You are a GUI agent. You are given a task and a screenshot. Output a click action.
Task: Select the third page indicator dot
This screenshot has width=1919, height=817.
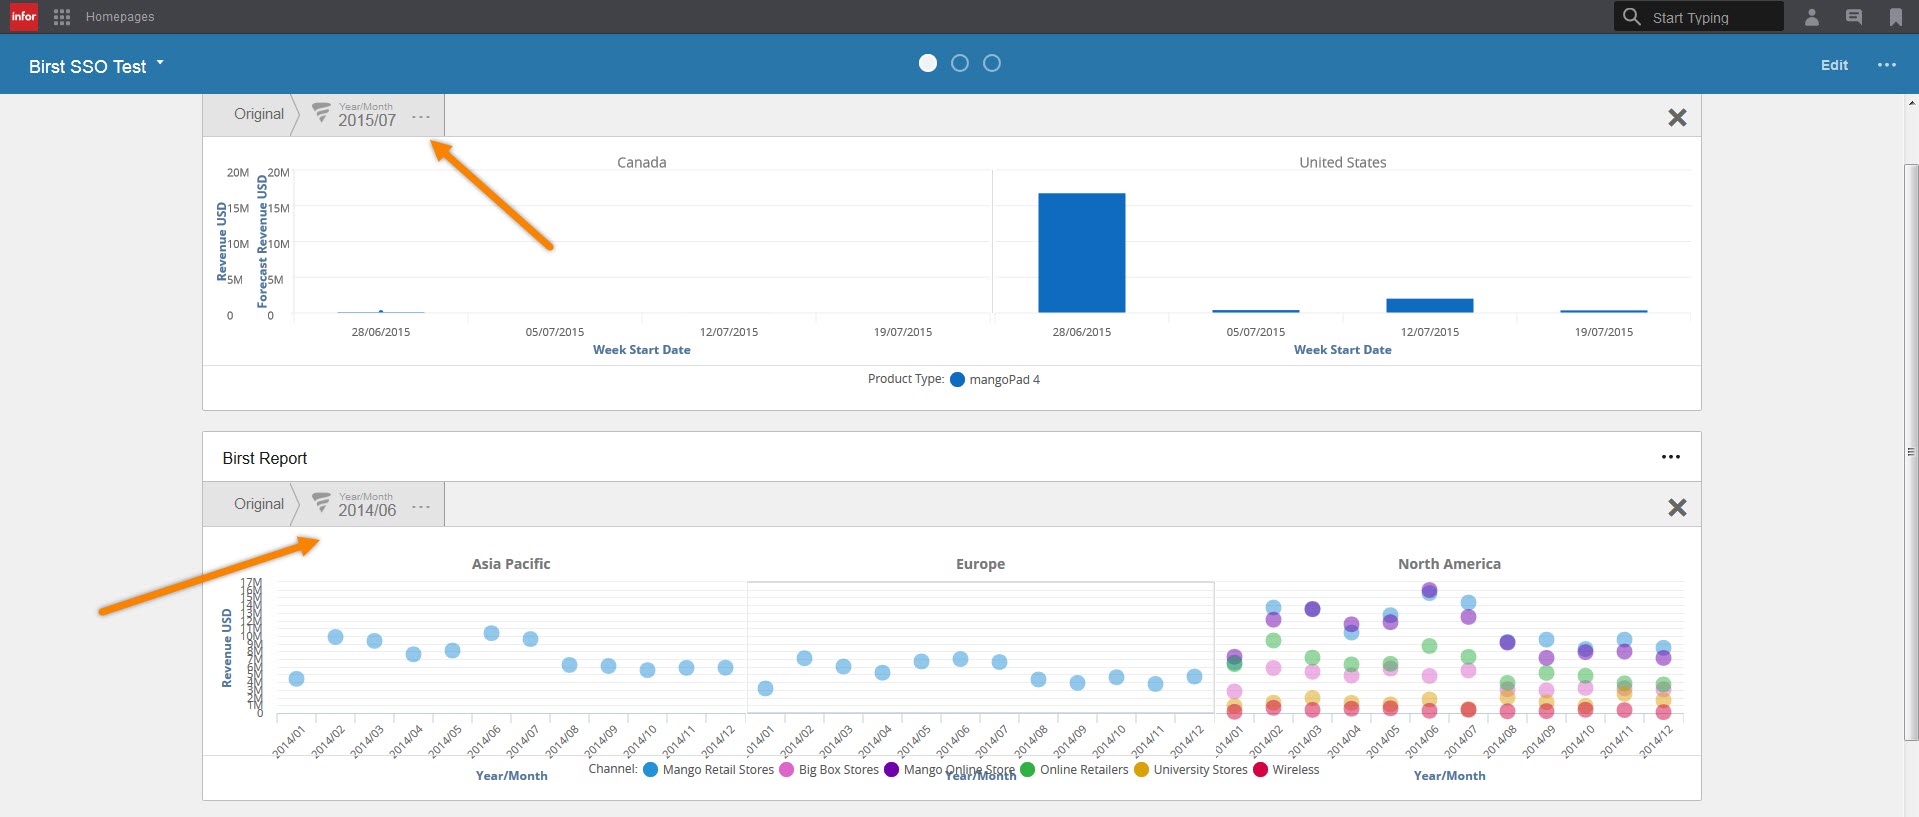(x=992, y=63)
